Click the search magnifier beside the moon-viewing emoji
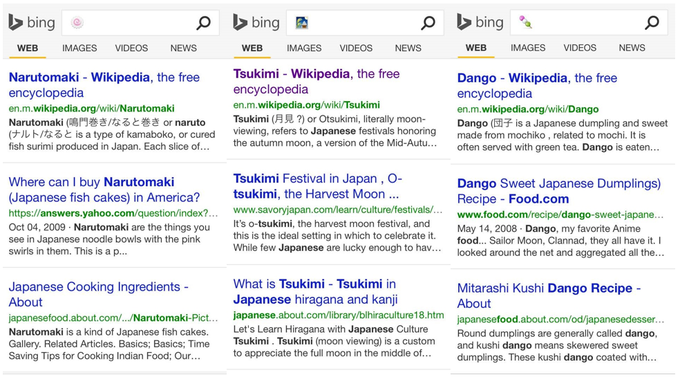 pyautogui.click(x=428, y=23)
